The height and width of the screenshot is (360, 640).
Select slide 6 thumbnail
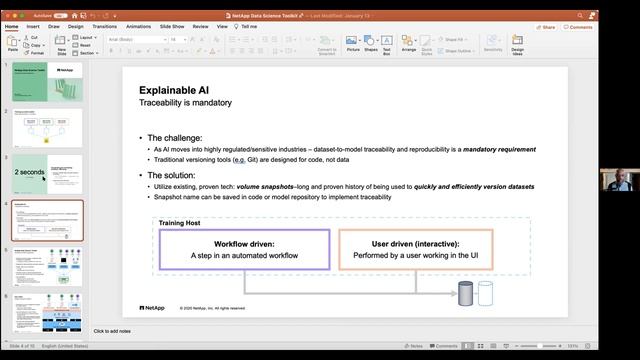47,313
